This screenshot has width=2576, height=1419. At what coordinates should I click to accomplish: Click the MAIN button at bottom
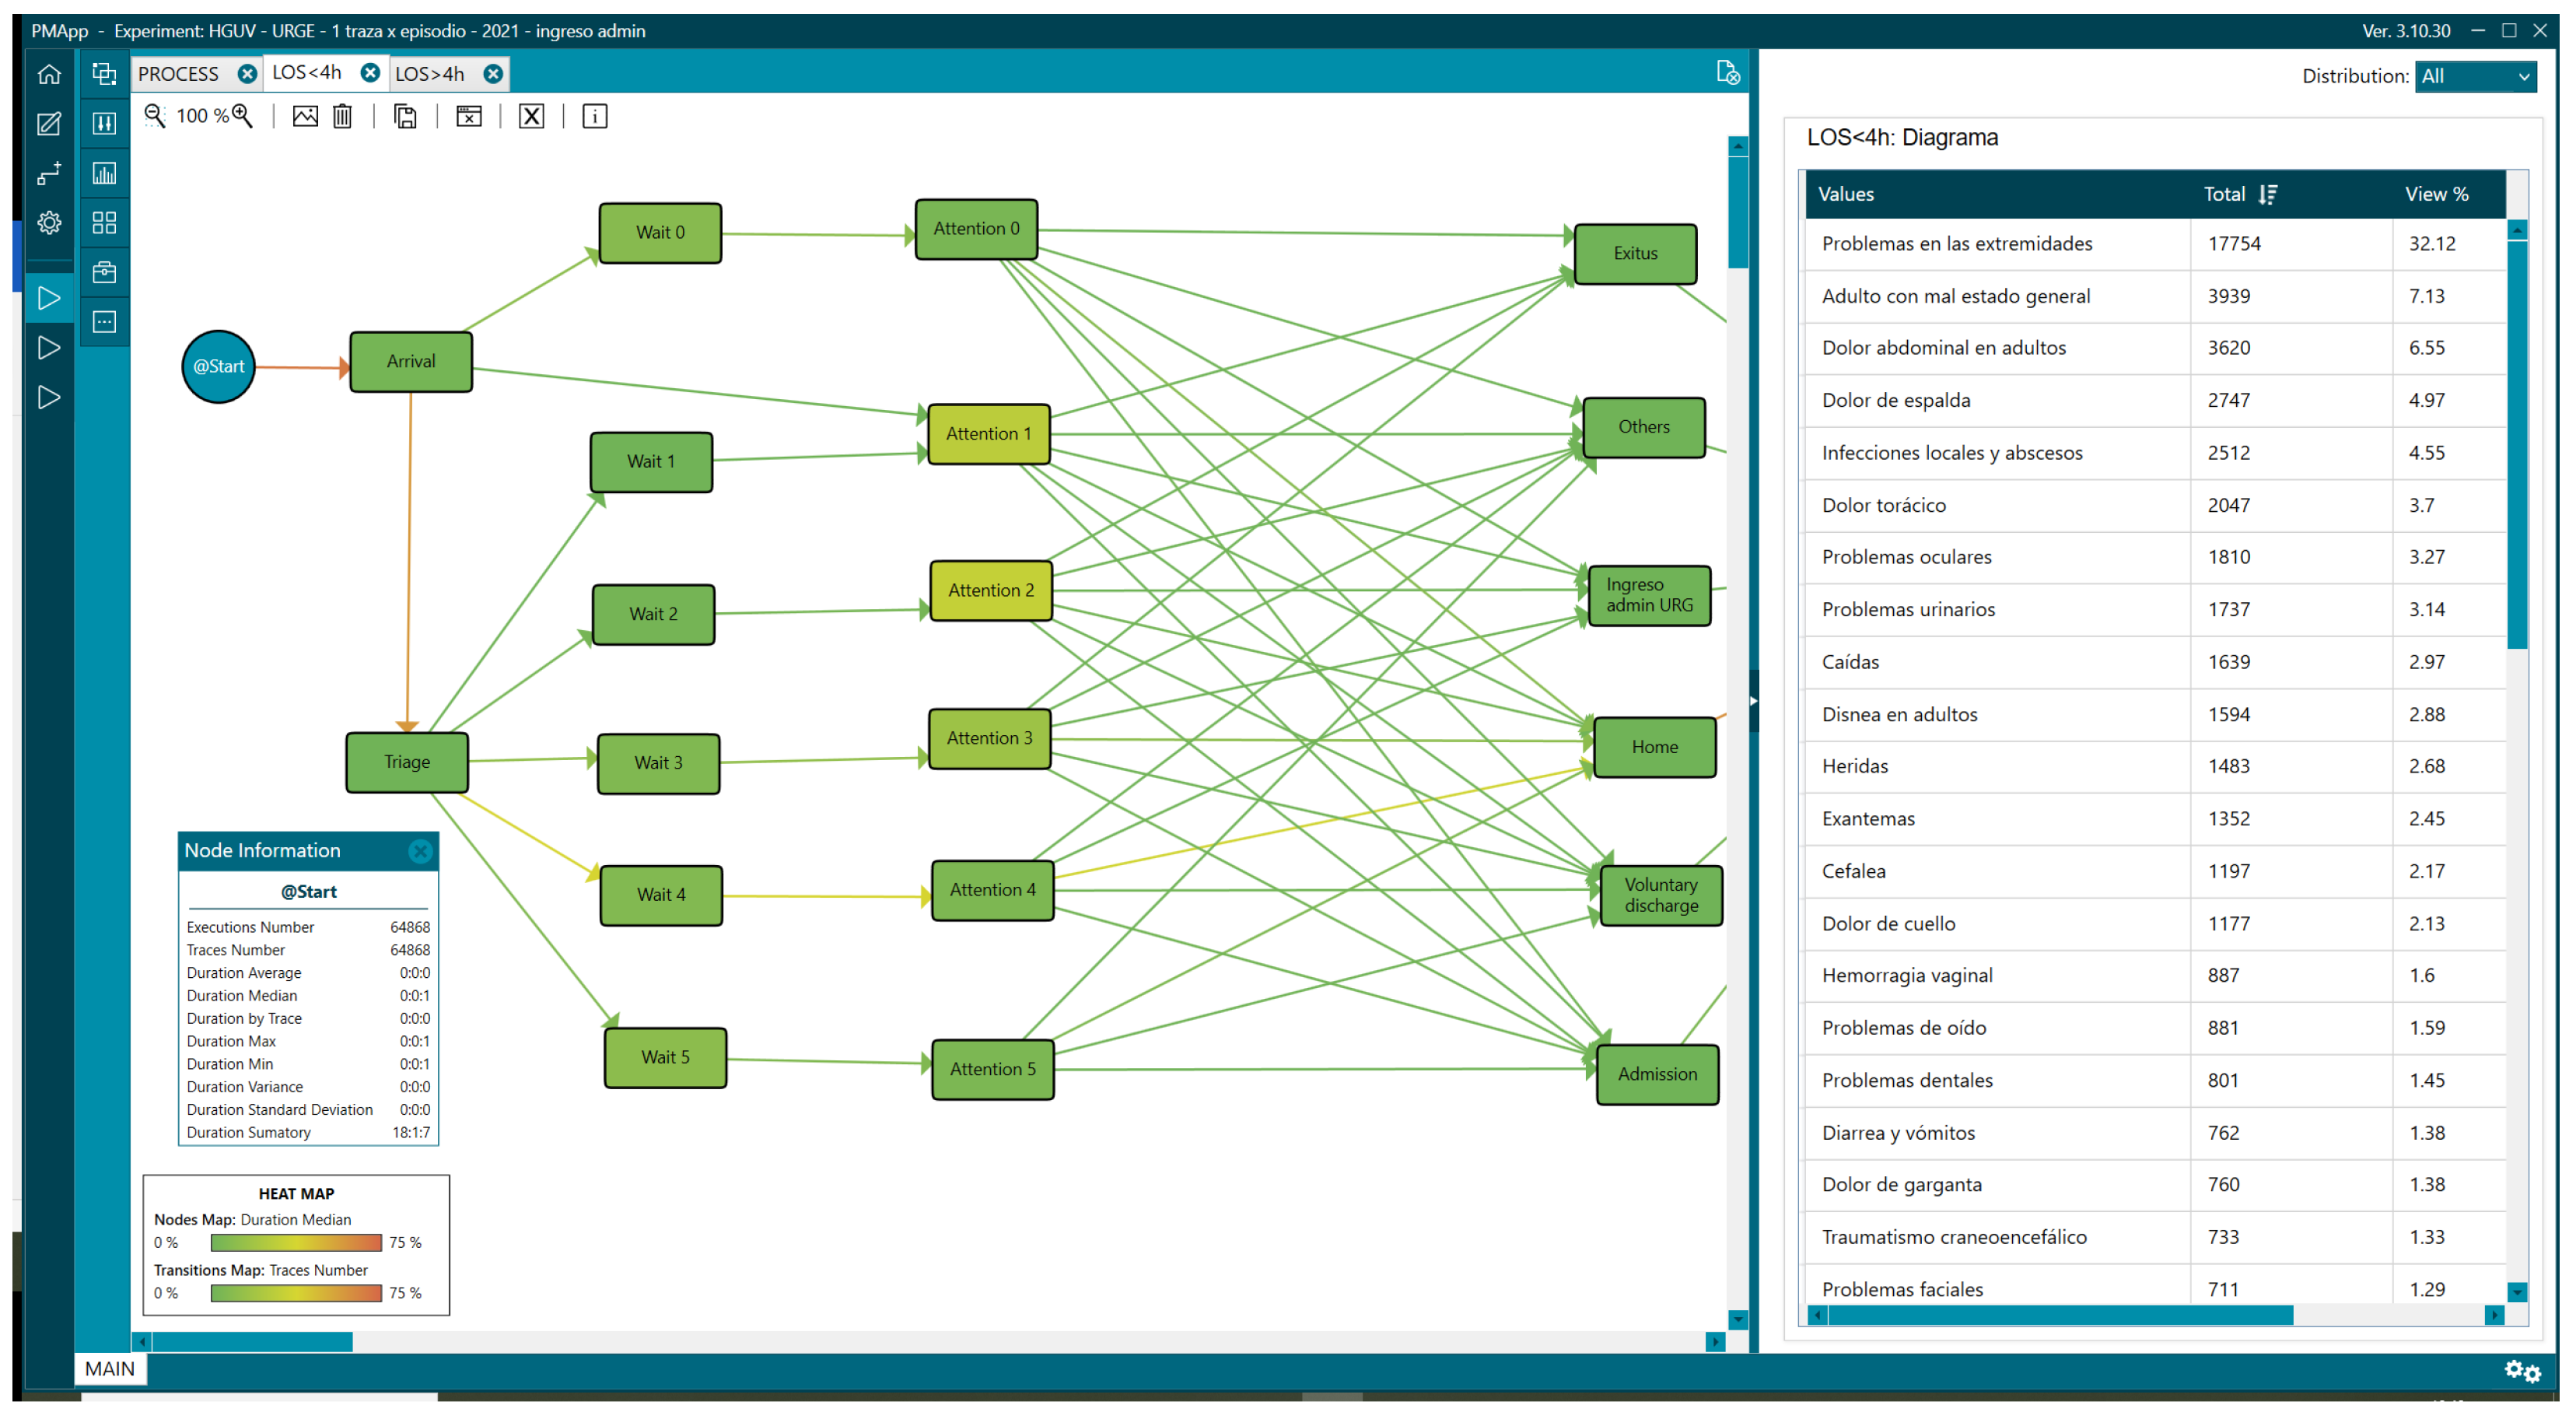pyautogui.click(x=110, y=1368)
